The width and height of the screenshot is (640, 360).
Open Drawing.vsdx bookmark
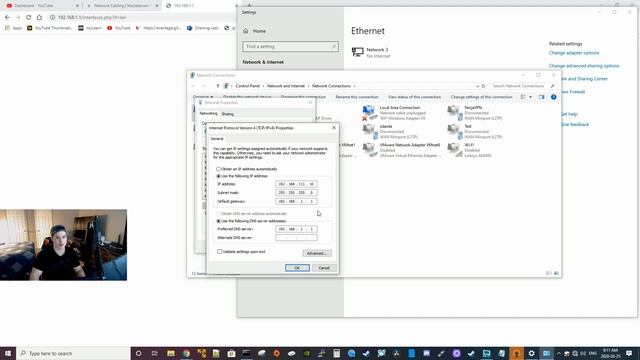coord(203,28)
